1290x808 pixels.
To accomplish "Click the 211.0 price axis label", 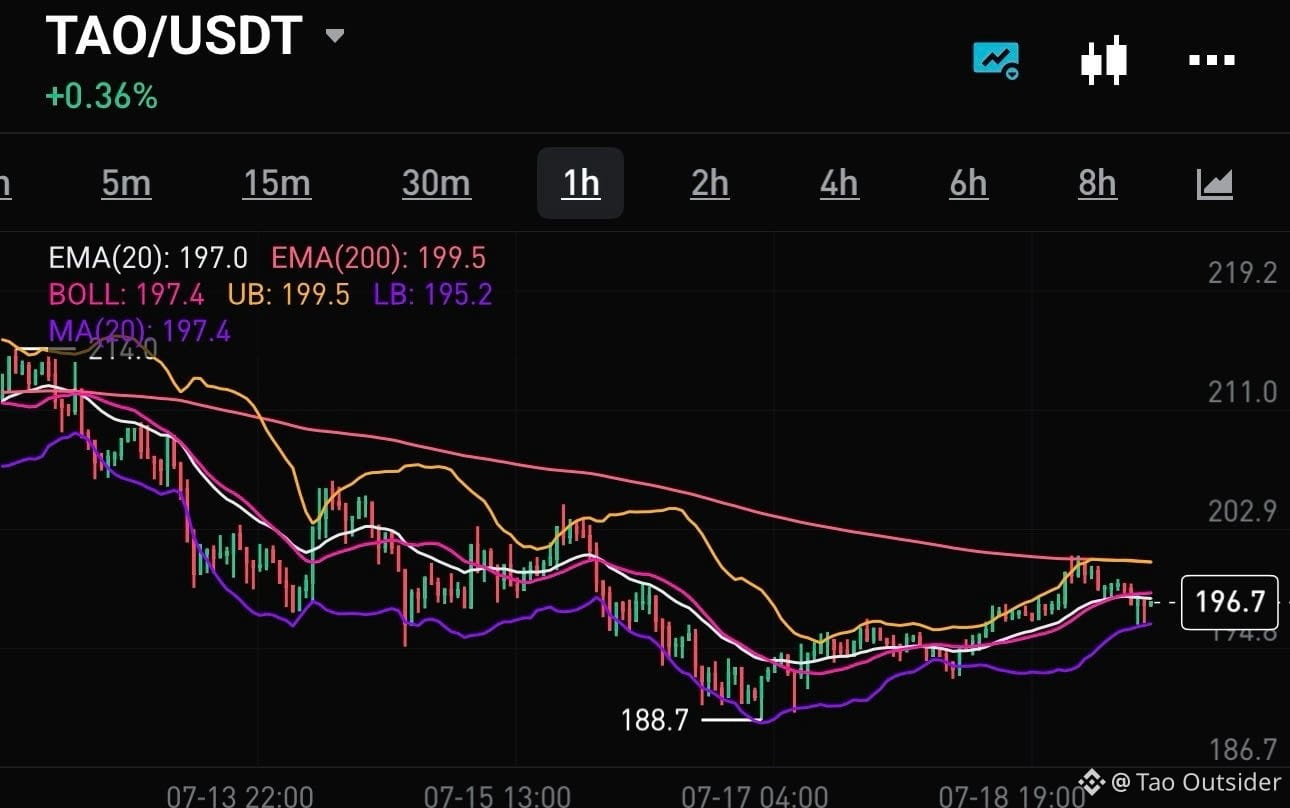I will pyautogui.click(x=1242, y=392).
